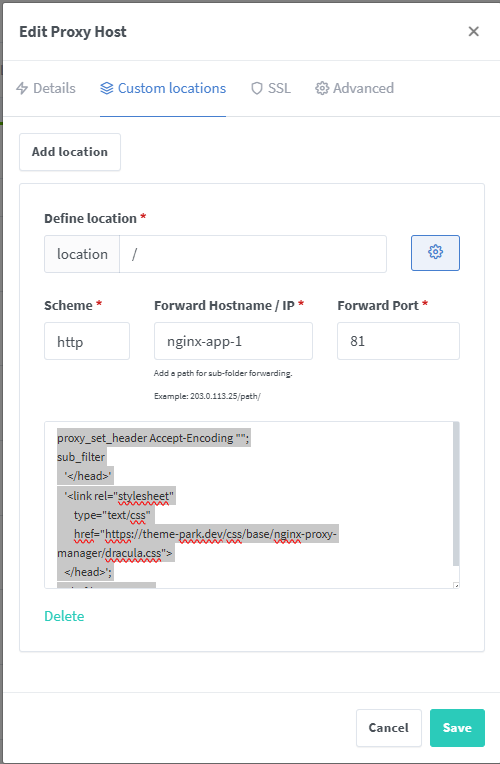The height and width of the screenshot is (764, 500).
Task: Close the Edit Proxy Host dialog
Action: (473, 32)
